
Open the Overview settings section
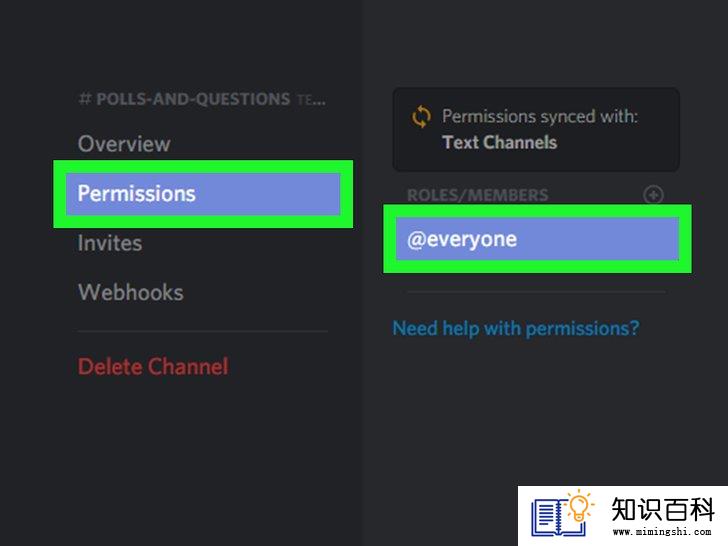pyautogui.click(x=124, y=144)
